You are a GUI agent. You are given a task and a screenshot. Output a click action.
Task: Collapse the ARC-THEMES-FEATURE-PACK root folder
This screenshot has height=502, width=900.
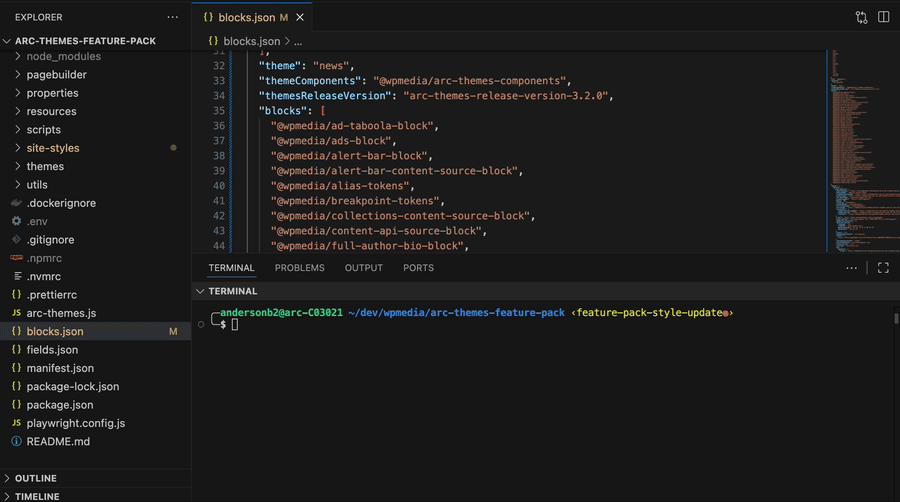coord(7,41)
